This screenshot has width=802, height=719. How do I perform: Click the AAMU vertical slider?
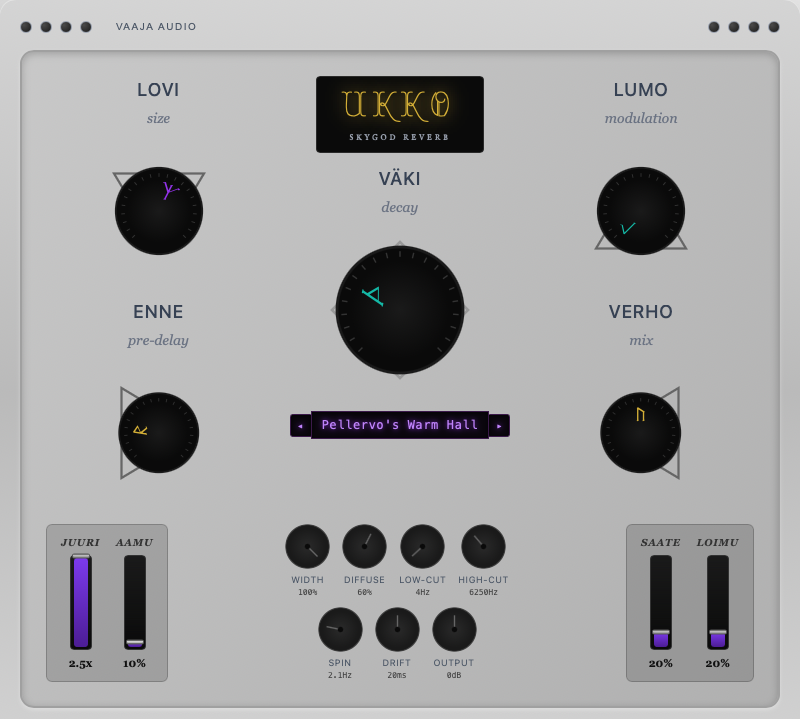[x=135, y=602]
